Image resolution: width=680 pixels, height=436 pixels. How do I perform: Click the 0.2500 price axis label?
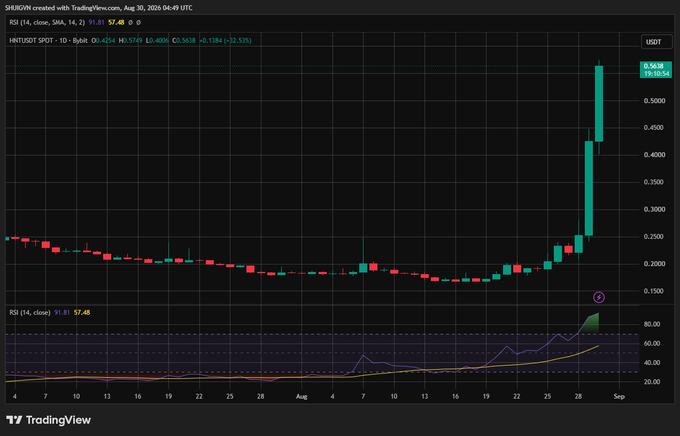click(654, 236)
